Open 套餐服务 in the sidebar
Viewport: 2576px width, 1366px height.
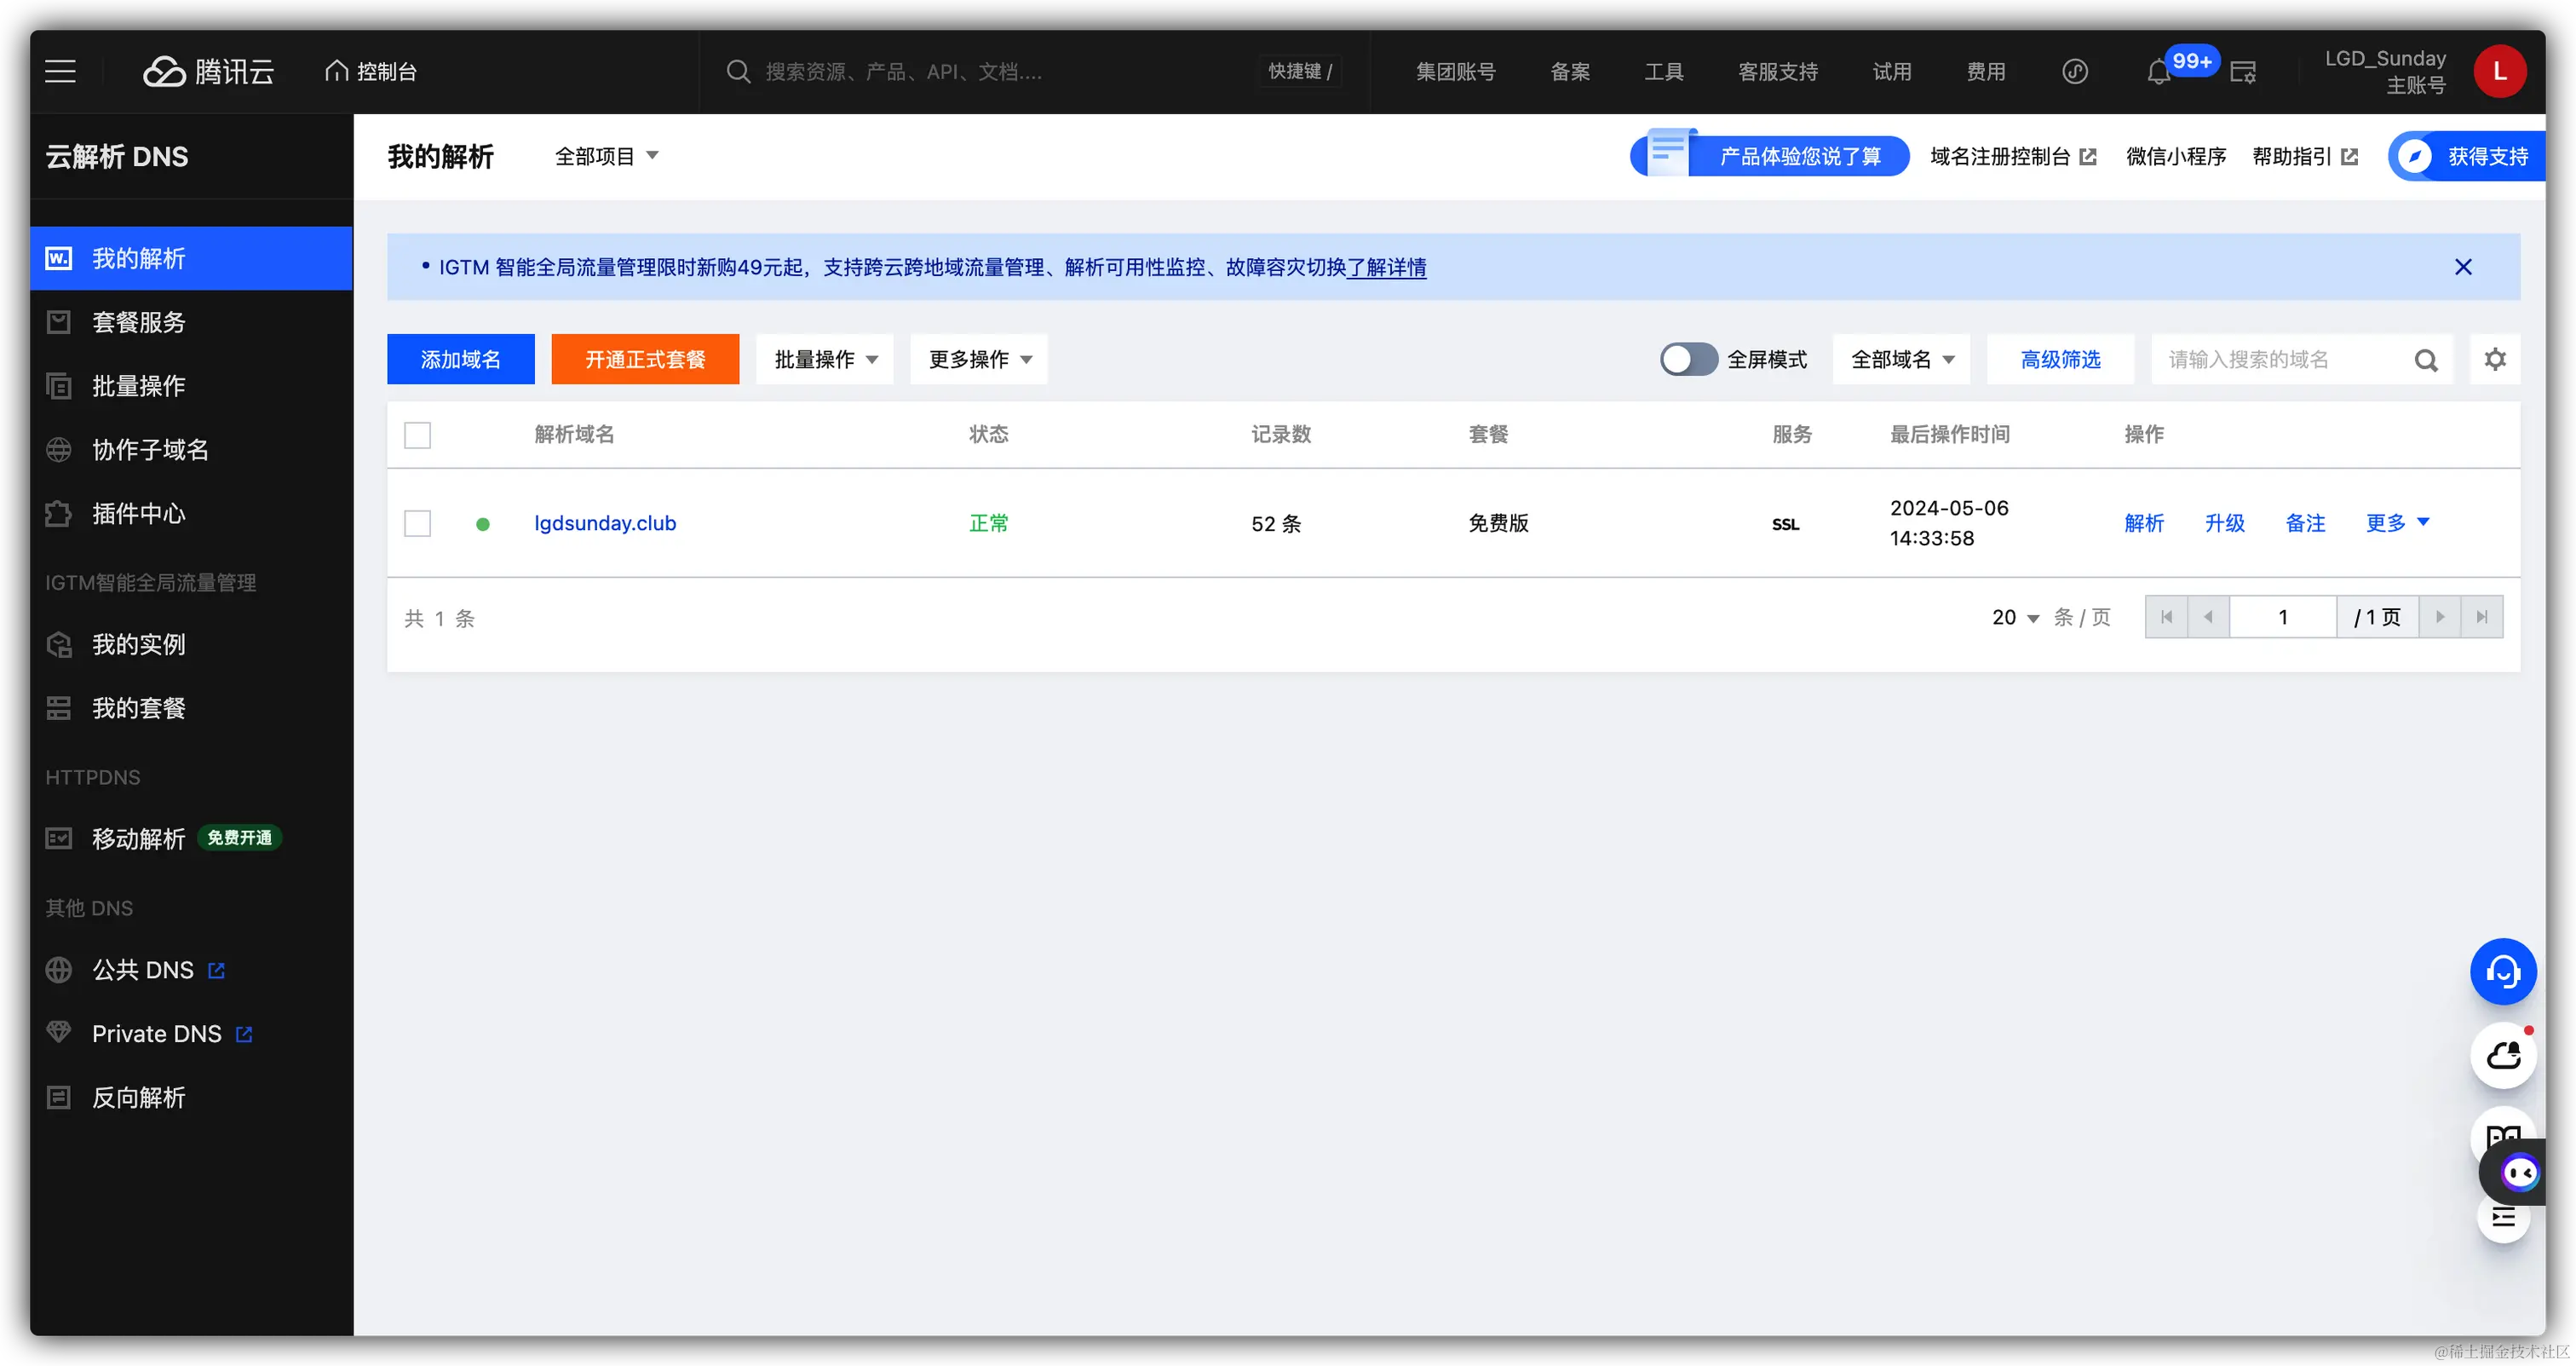click(139, 322)
